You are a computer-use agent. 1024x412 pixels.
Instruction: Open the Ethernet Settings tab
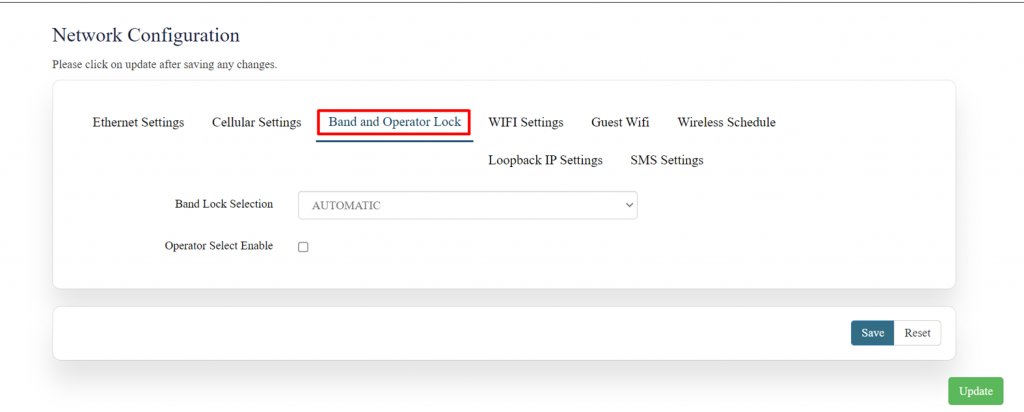click(x=138, y=122)
